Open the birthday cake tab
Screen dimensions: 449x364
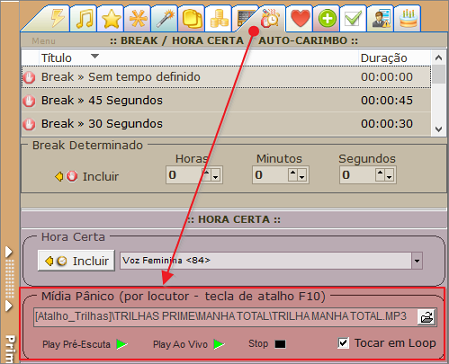pos(408,18)
